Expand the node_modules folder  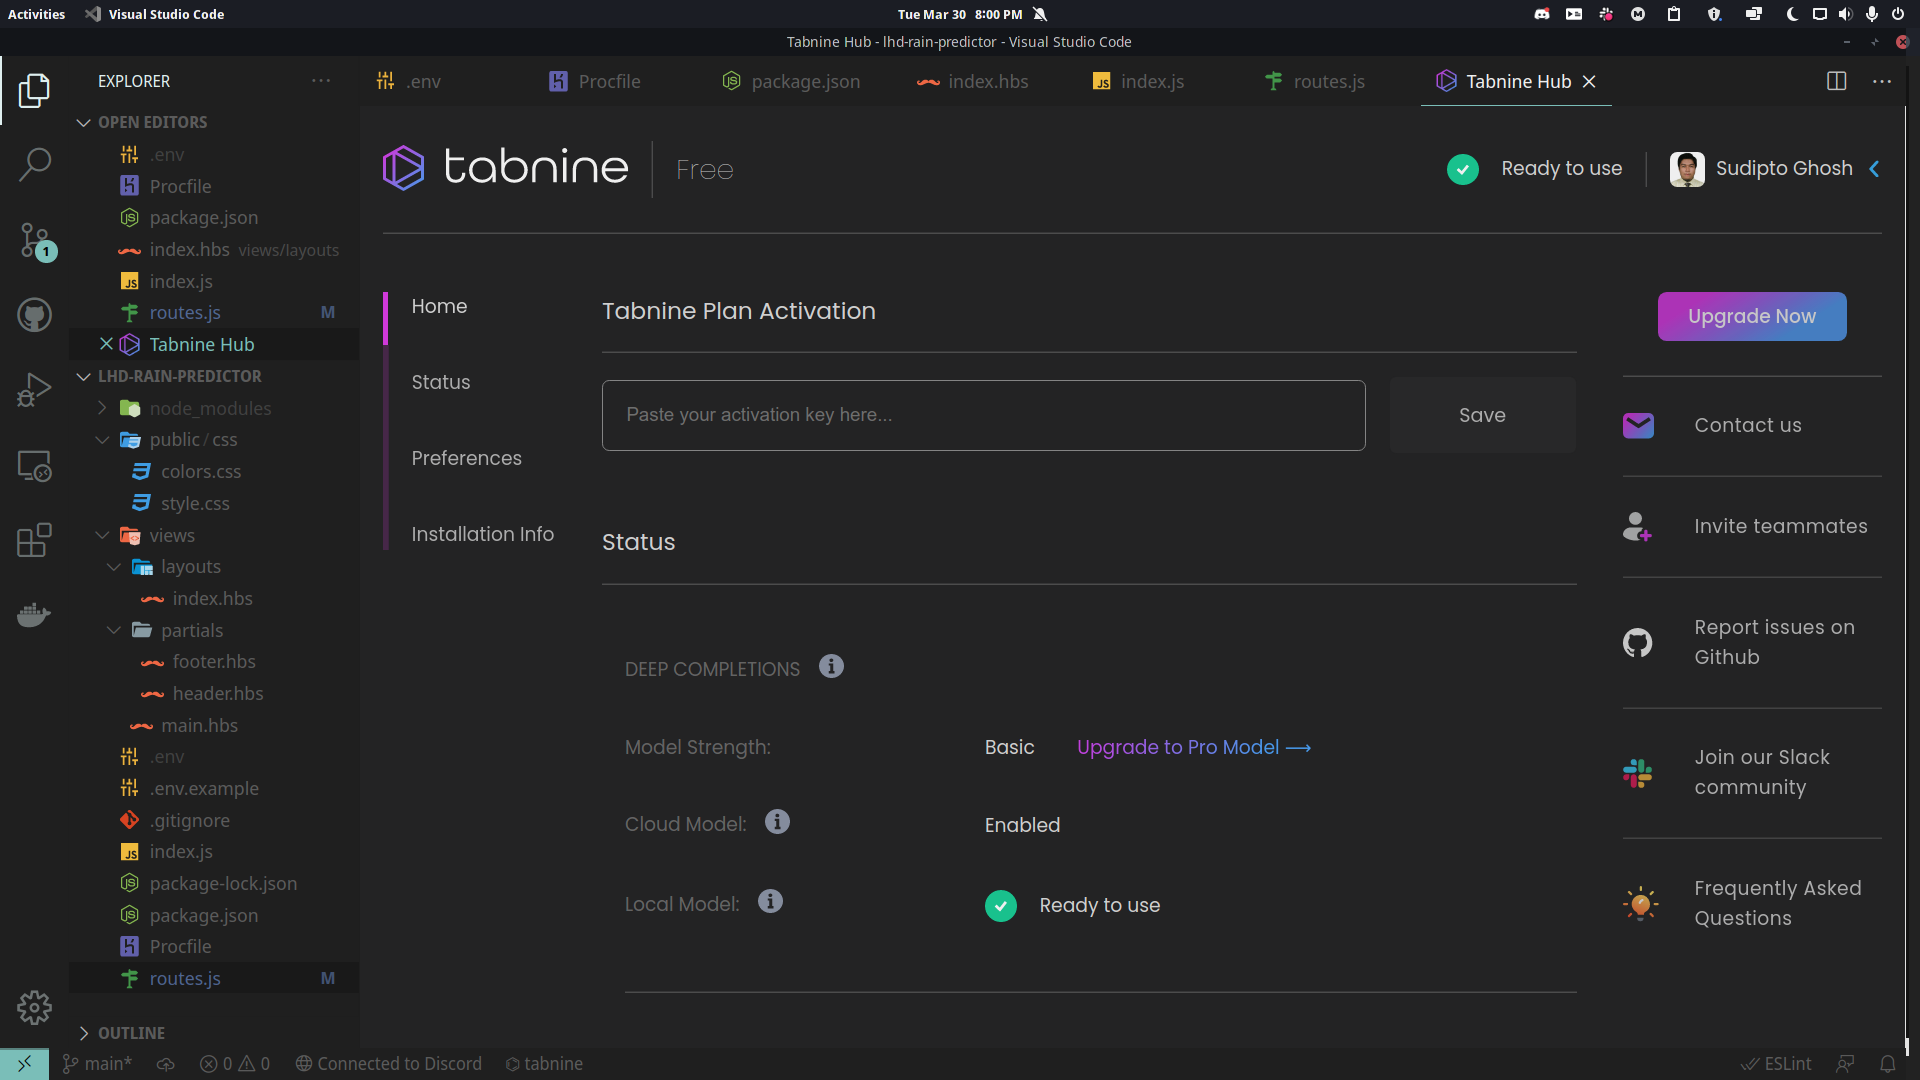pos(102,408)
